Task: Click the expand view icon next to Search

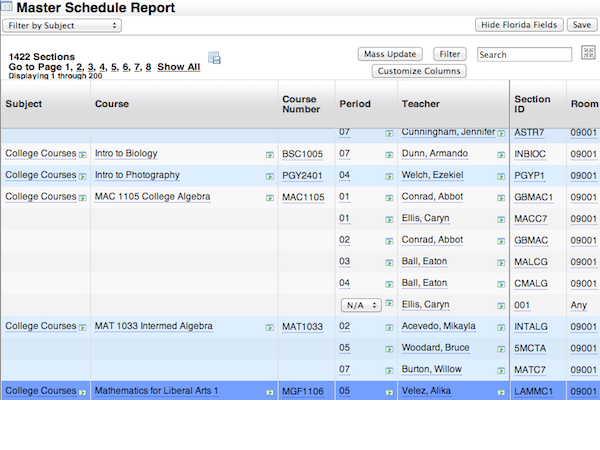Action: tap(587, 53)
